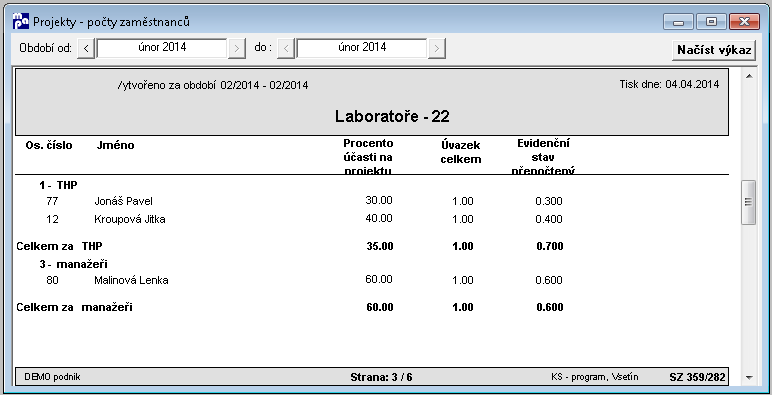
Task: Select 'Celkem za THP' total row label
Action: click(60, 246)
